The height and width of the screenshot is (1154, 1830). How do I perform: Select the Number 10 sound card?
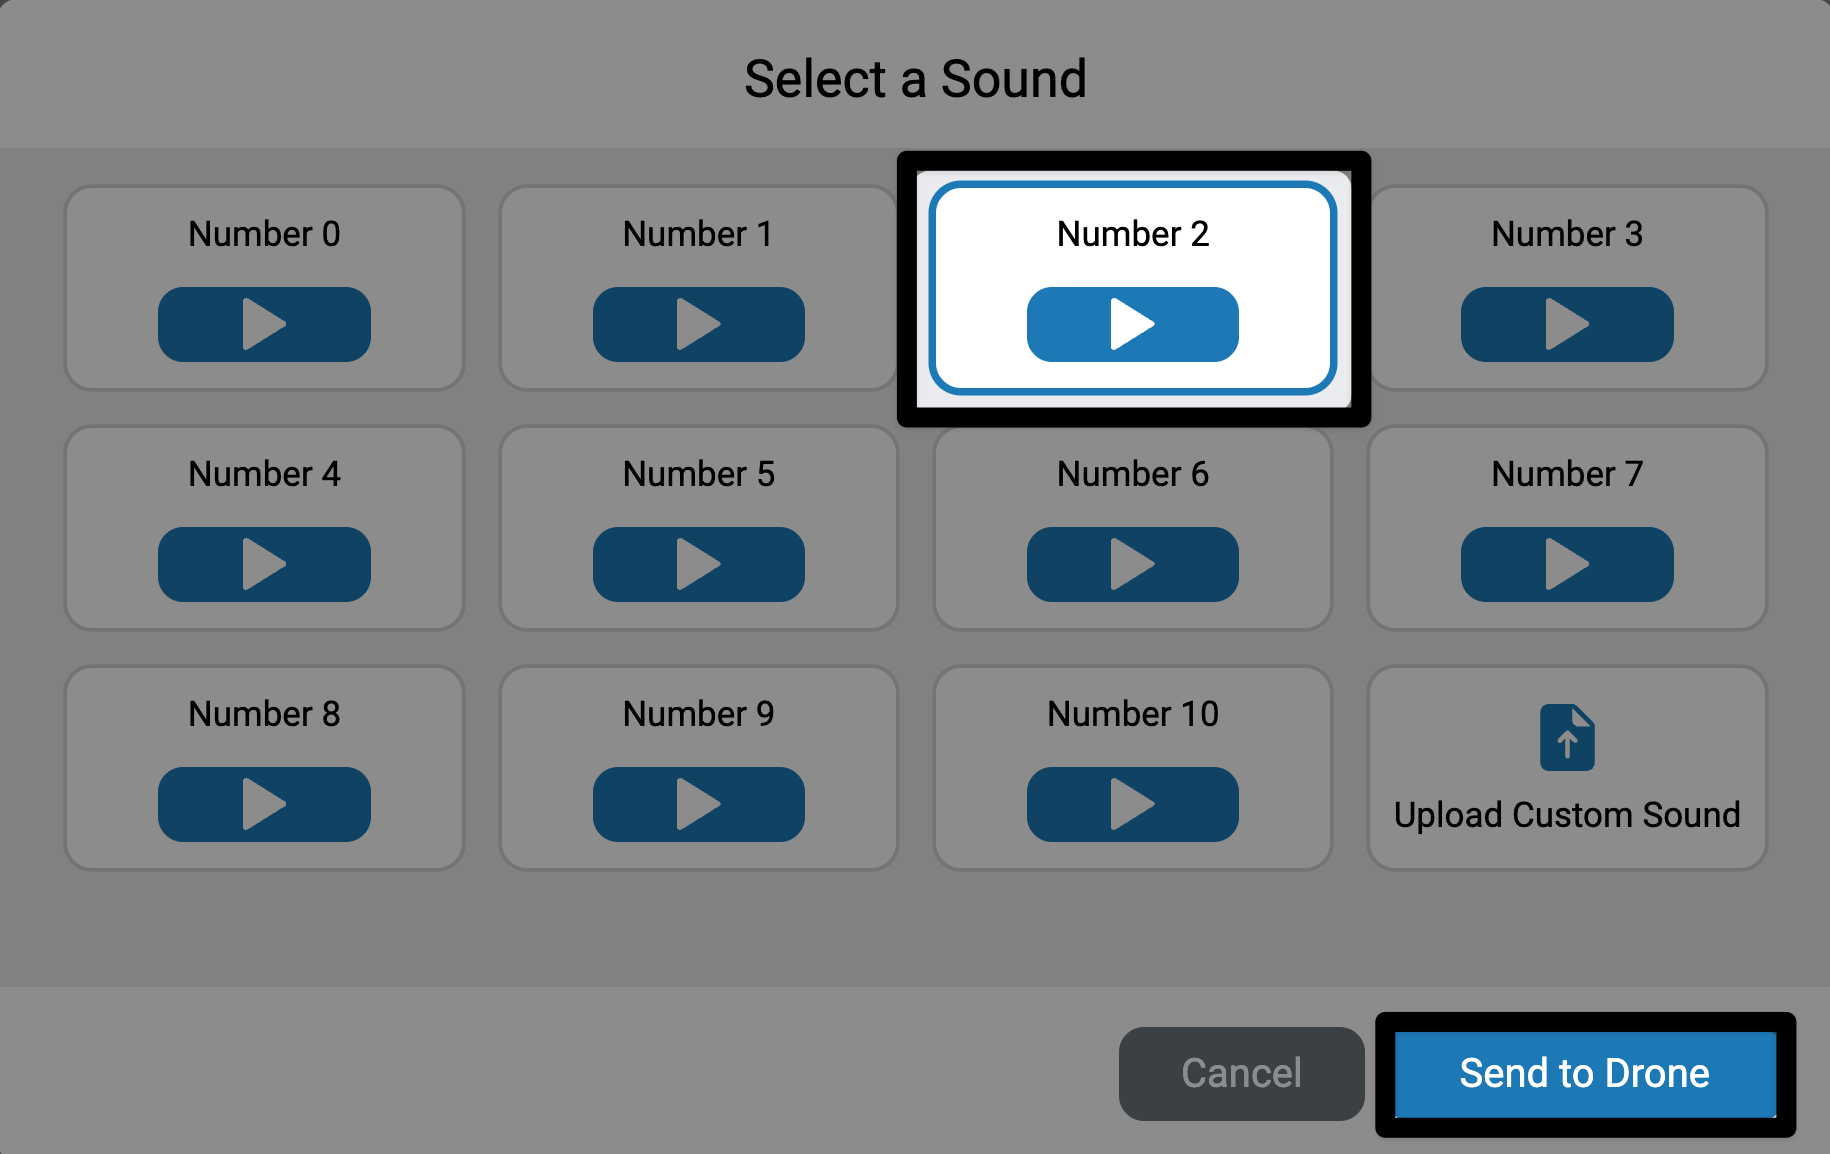tap(1131, 713)
